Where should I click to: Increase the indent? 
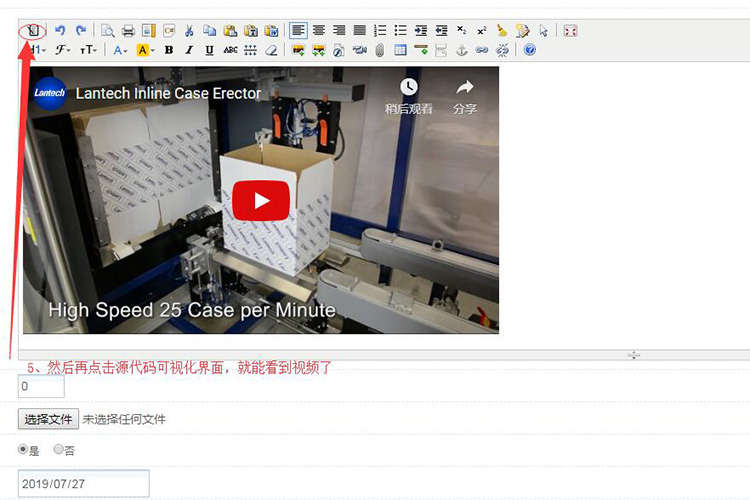pyautogui.click(x=421, y=31)
